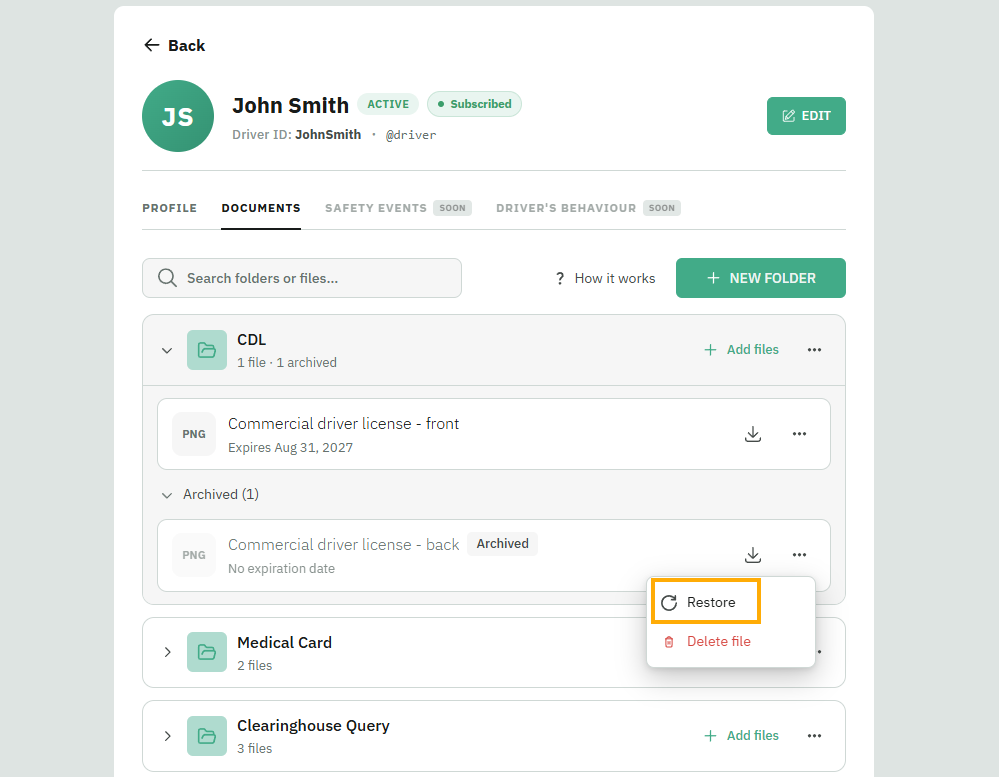Open Clearinghouse Query folder options menu
Screen dimensions: 999x777
point(814,736)
